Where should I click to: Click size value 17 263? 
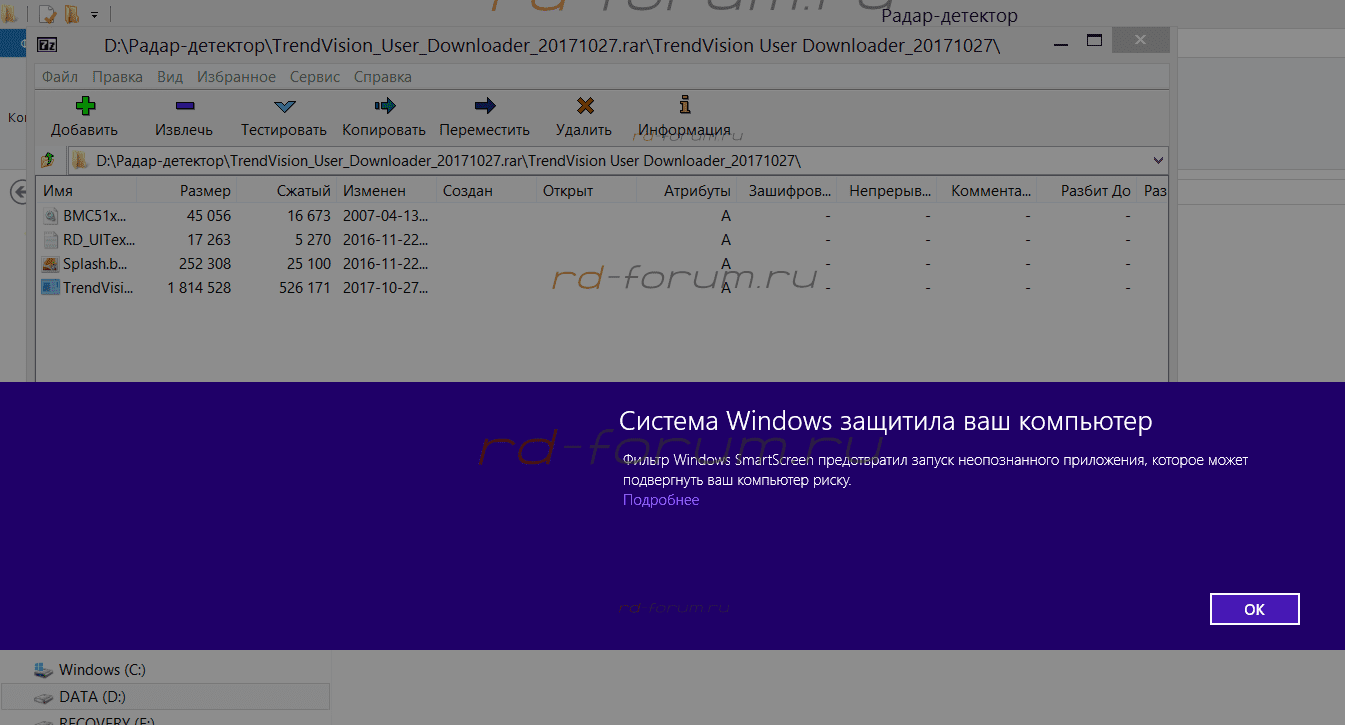point(208,240)
